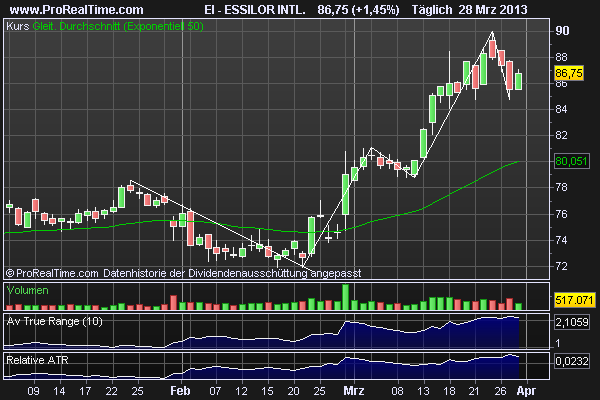Click the 74 price axis label
600x400 pixels.
[x=561, y=240]
